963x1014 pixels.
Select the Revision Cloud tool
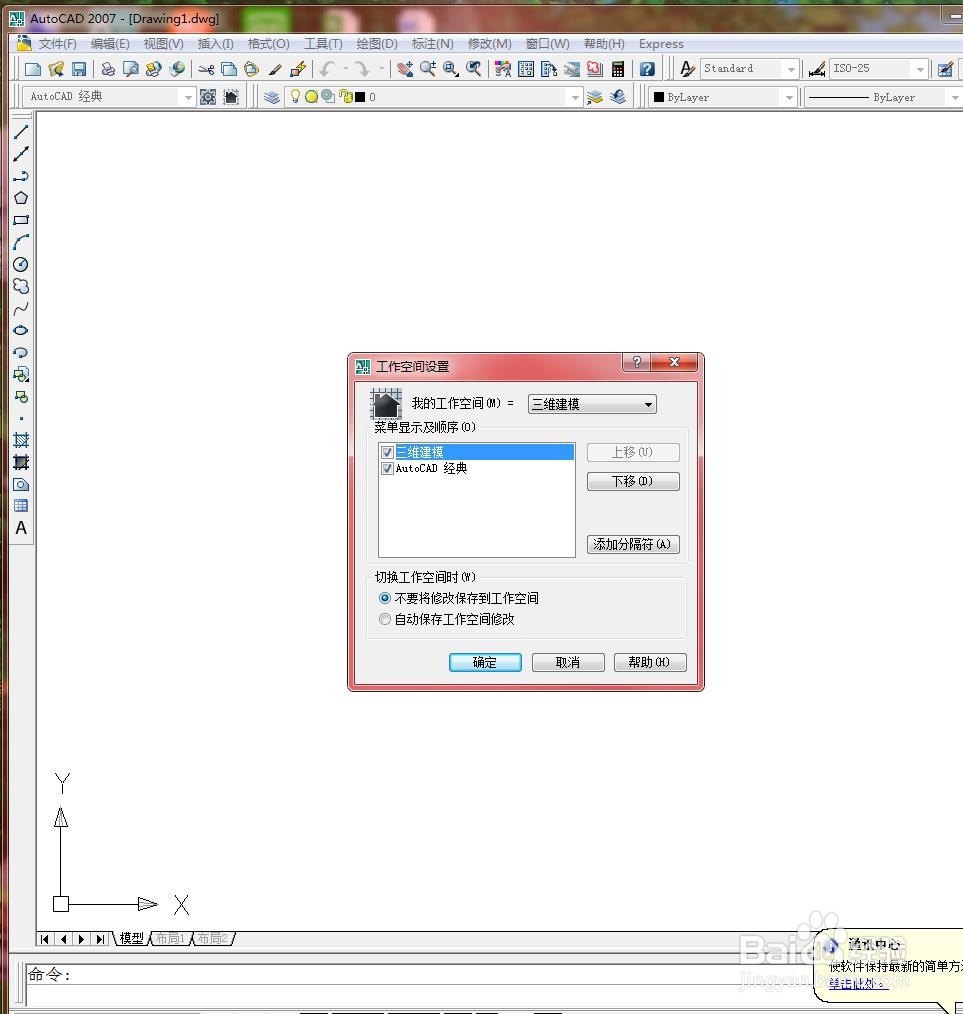point(21,286)
